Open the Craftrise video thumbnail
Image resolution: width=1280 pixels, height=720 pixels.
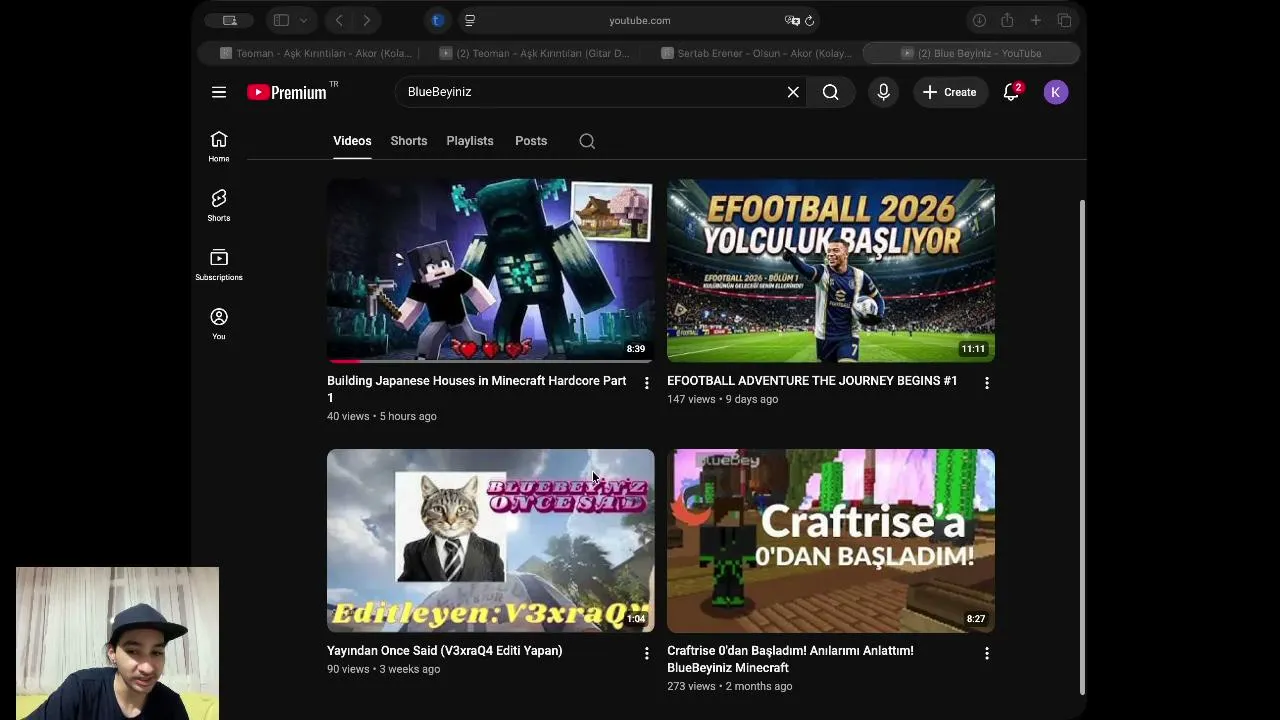[831, 540]
